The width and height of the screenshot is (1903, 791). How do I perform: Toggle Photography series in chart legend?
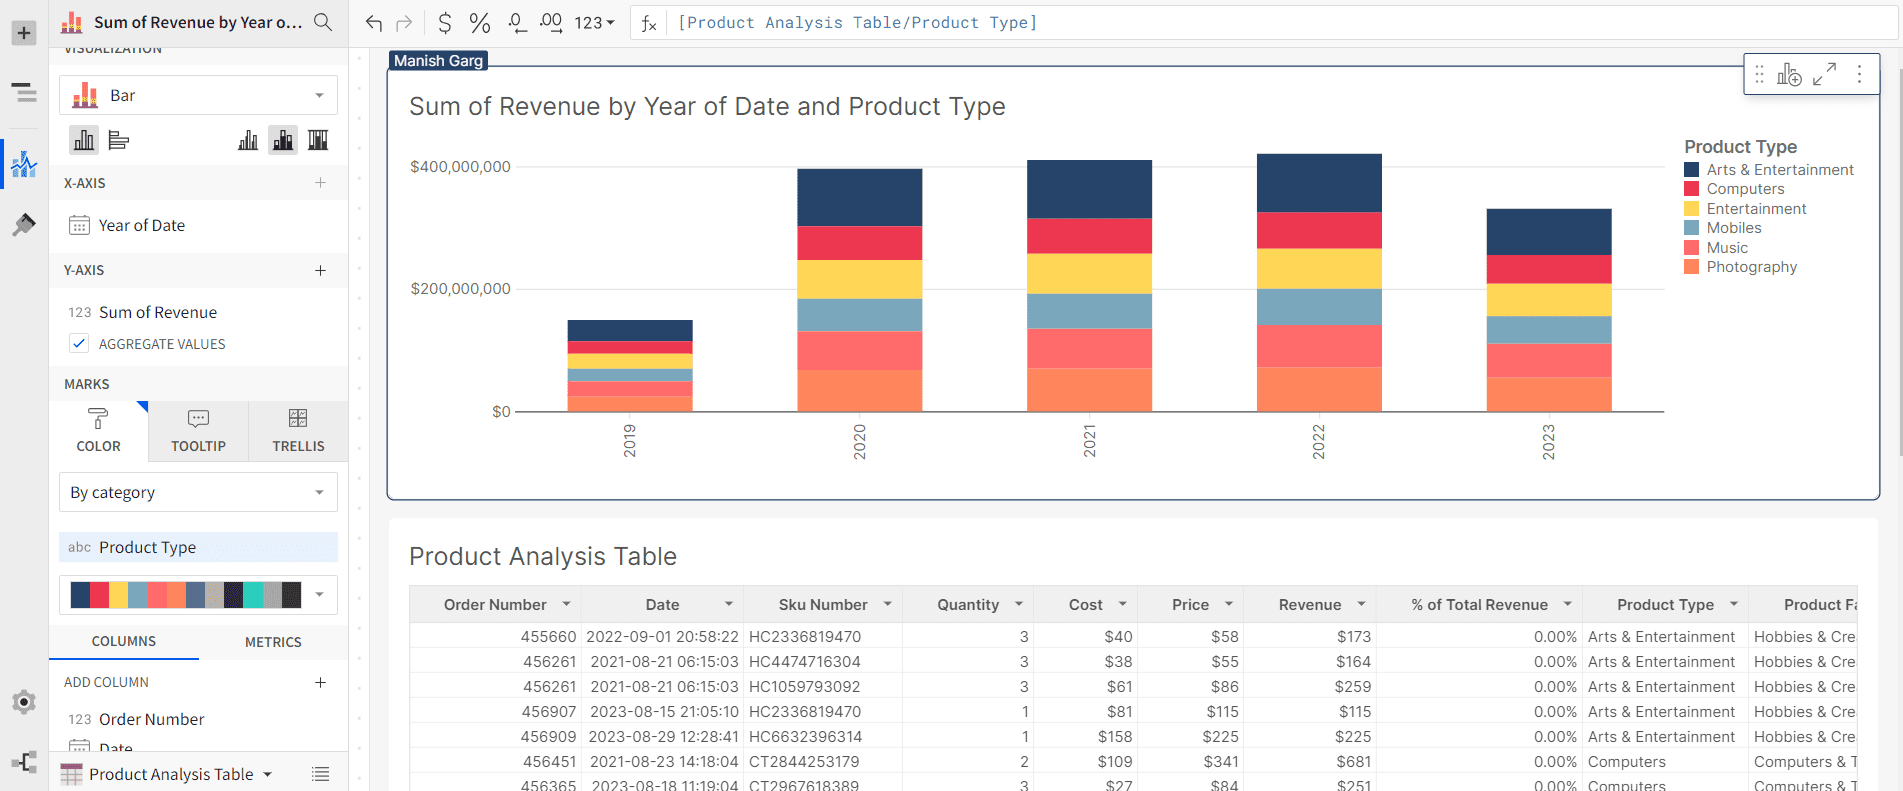click(x=1751, y=267)
